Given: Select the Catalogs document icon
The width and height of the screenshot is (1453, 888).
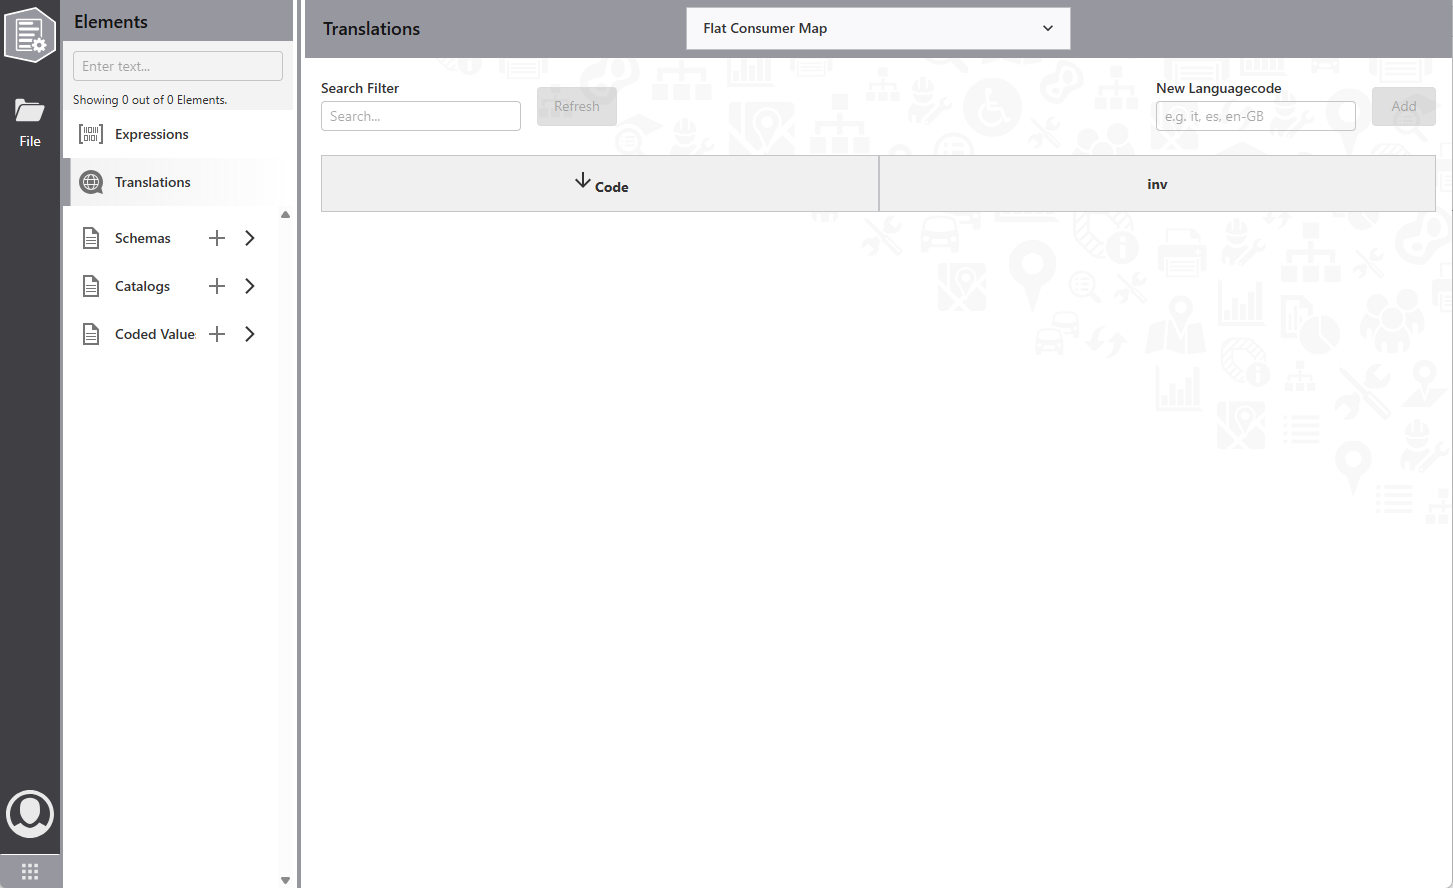Looking at the screenshot, I should [91, 286].
